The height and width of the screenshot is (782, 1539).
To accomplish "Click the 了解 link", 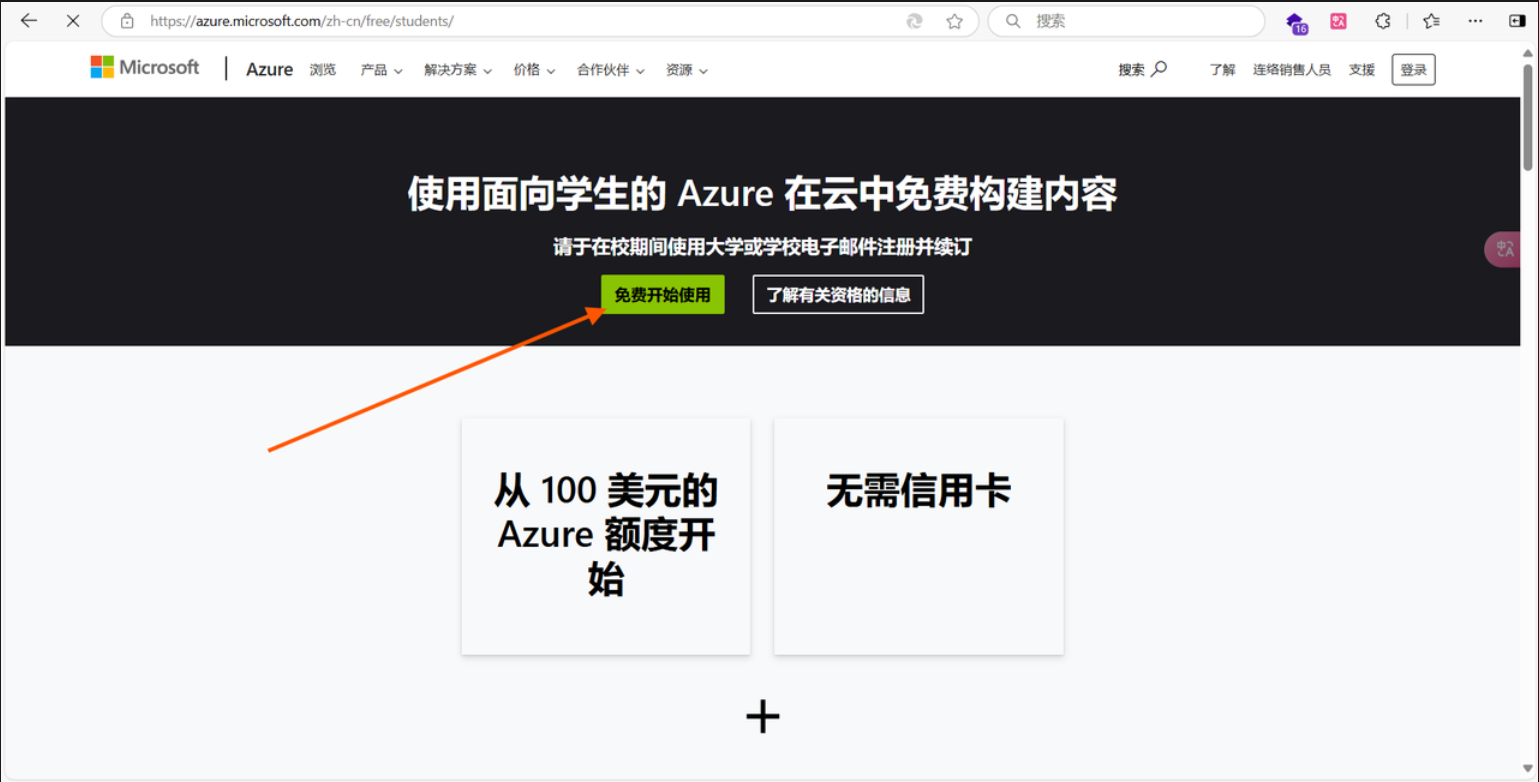I will point(1222,70).
